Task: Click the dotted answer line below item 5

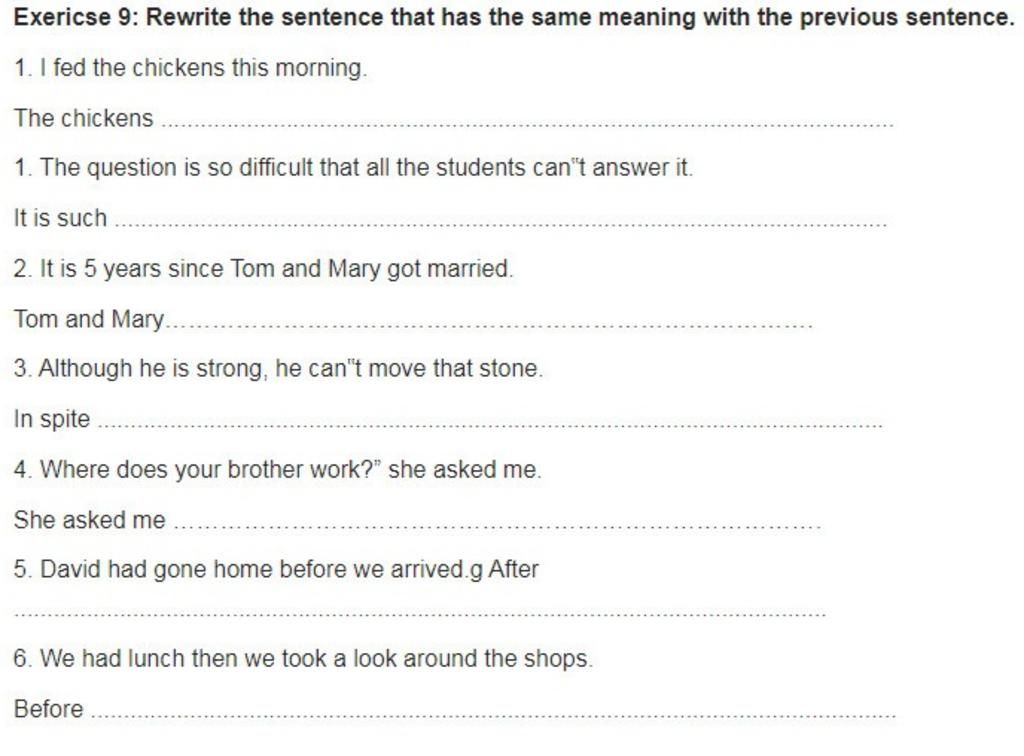Action: pos(420,614)
